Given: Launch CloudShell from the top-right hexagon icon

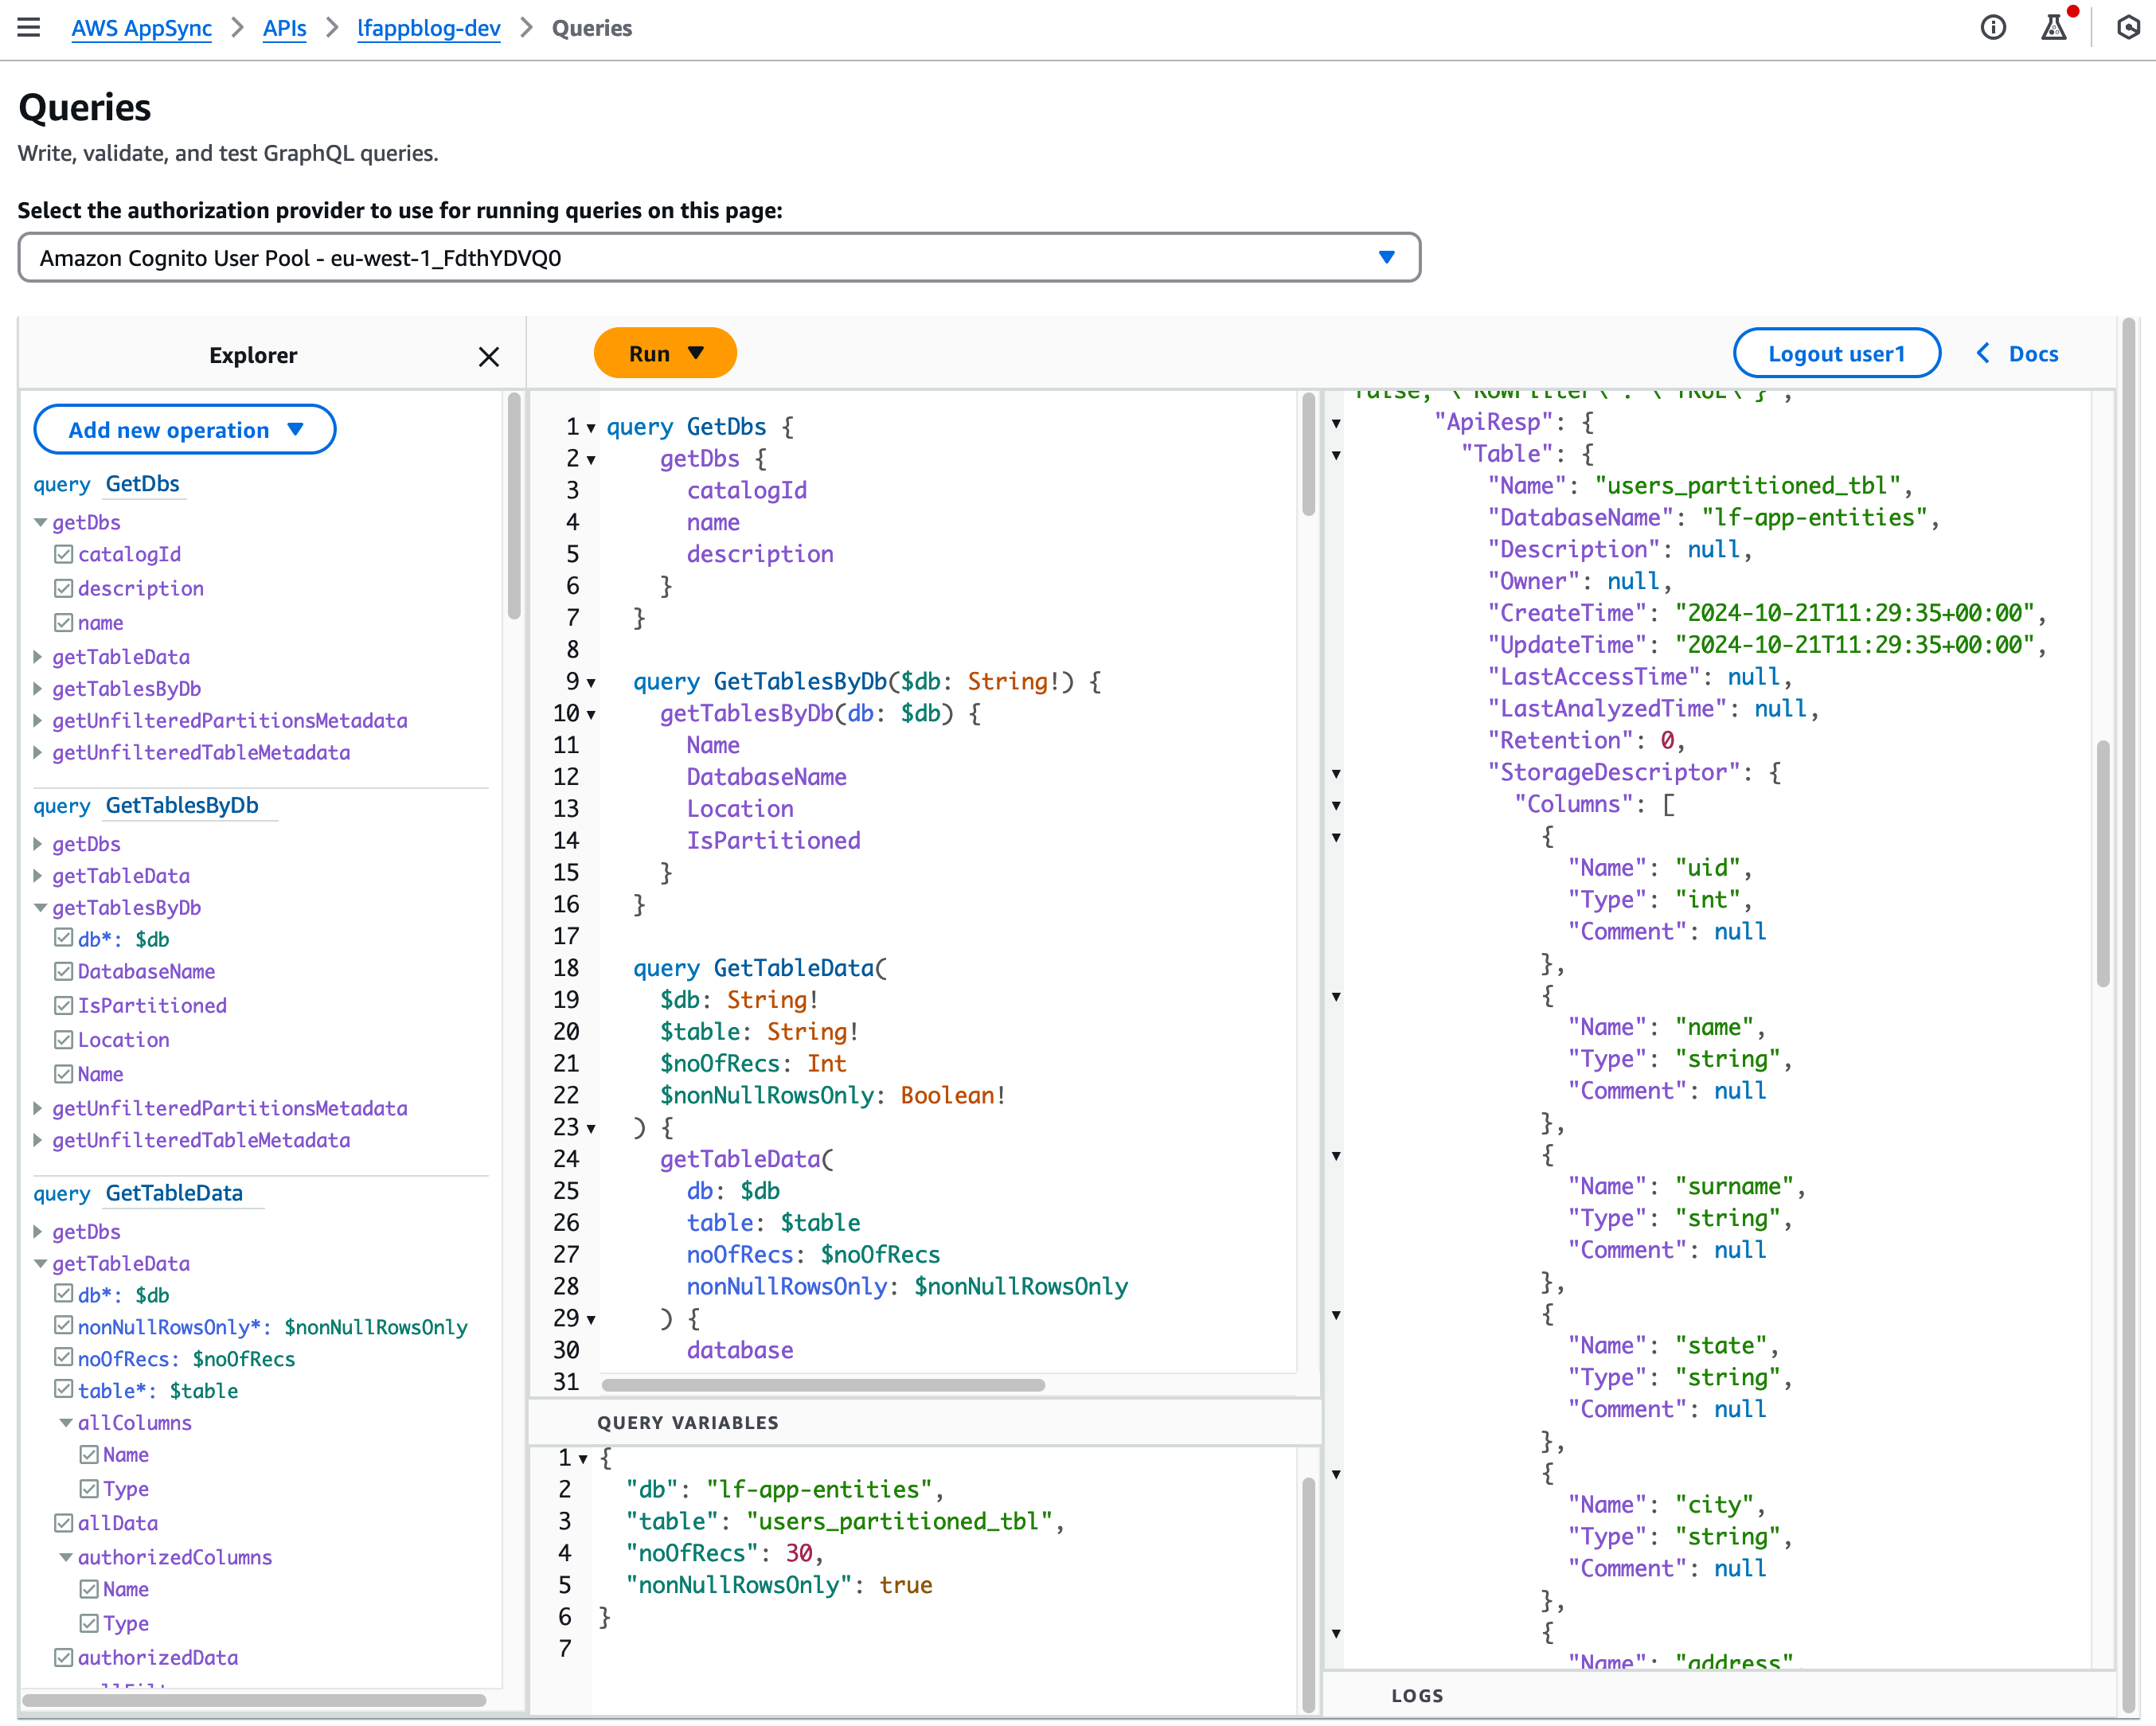Looking at the screenshot, I should (2128, 29).
